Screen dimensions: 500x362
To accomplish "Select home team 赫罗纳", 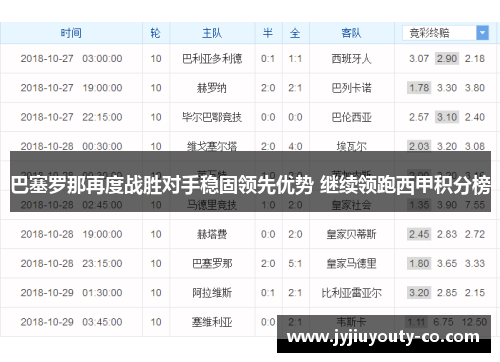I will 212,88.
